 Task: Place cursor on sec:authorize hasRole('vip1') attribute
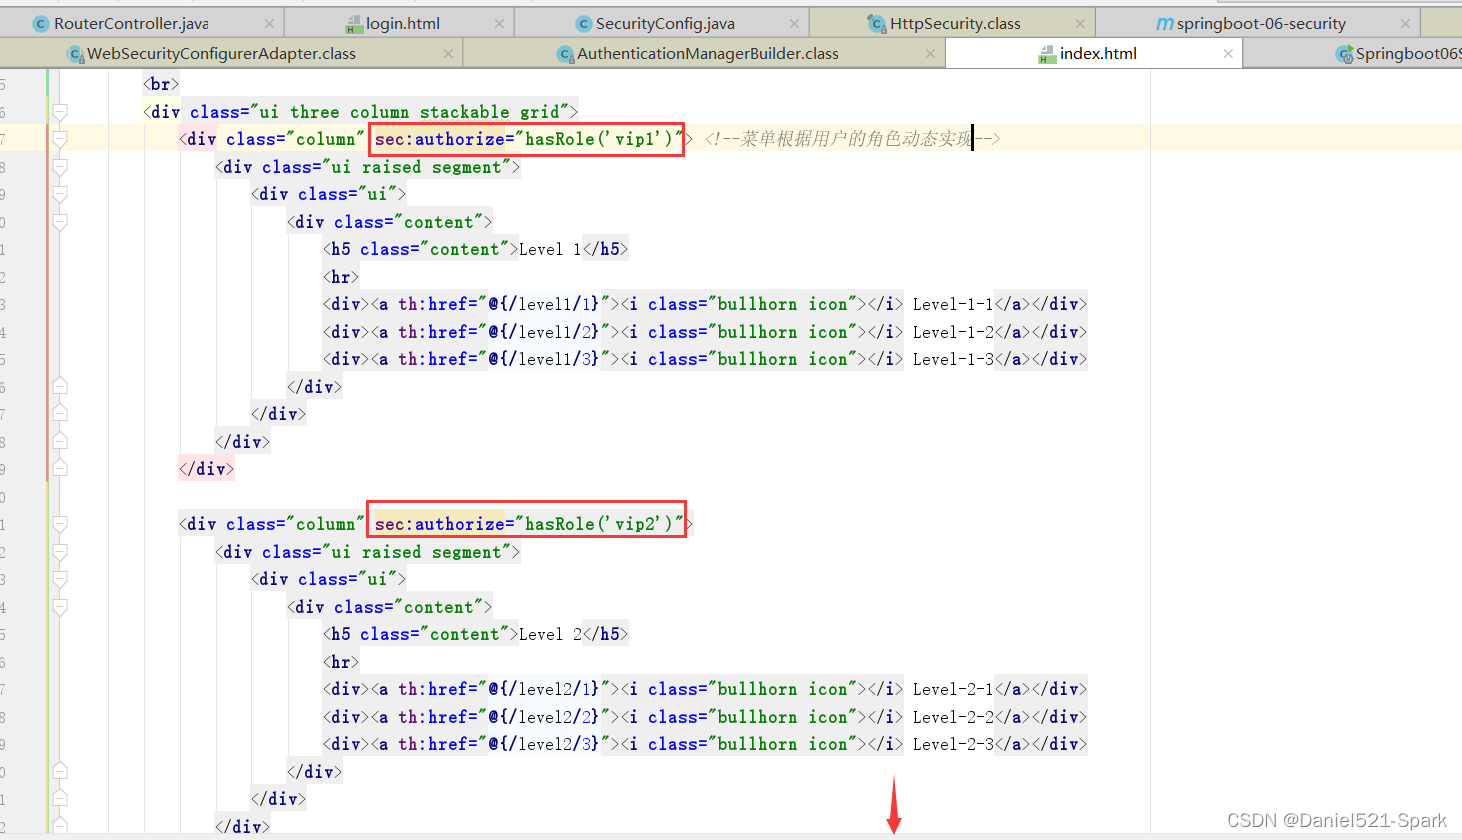tap(528, 139)
